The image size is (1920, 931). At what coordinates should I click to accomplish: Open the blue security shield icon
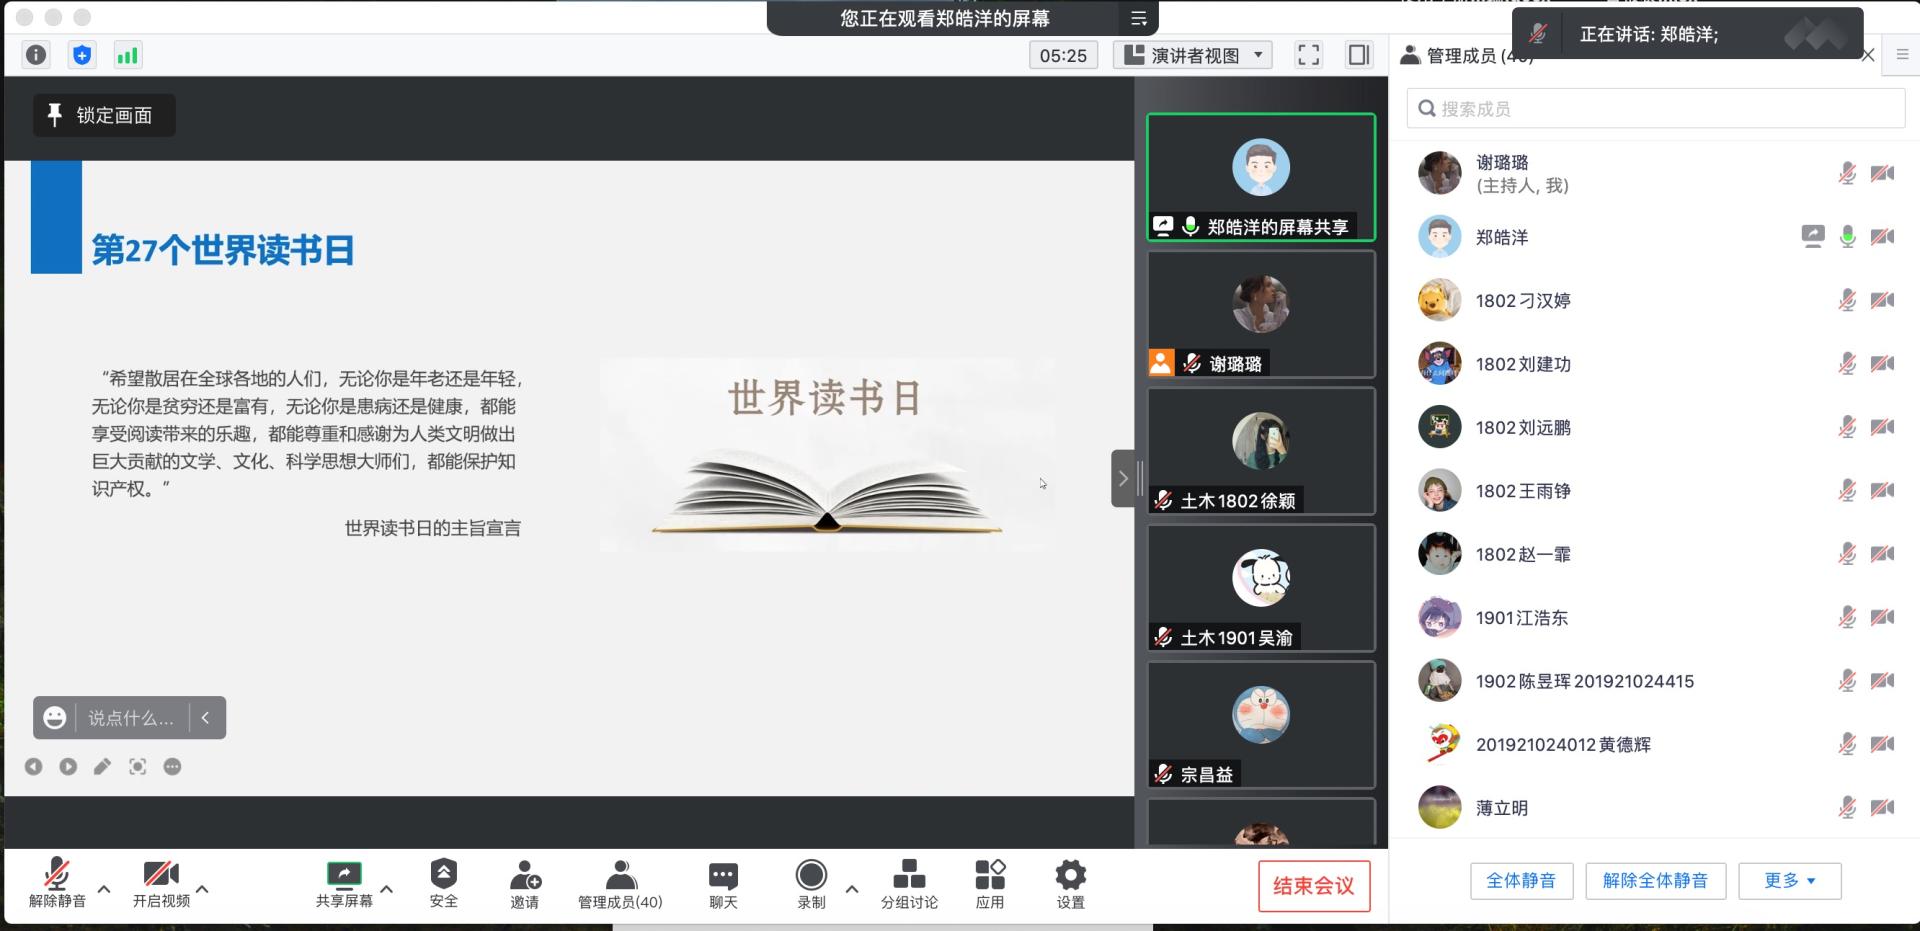click(x=82, y=55)
